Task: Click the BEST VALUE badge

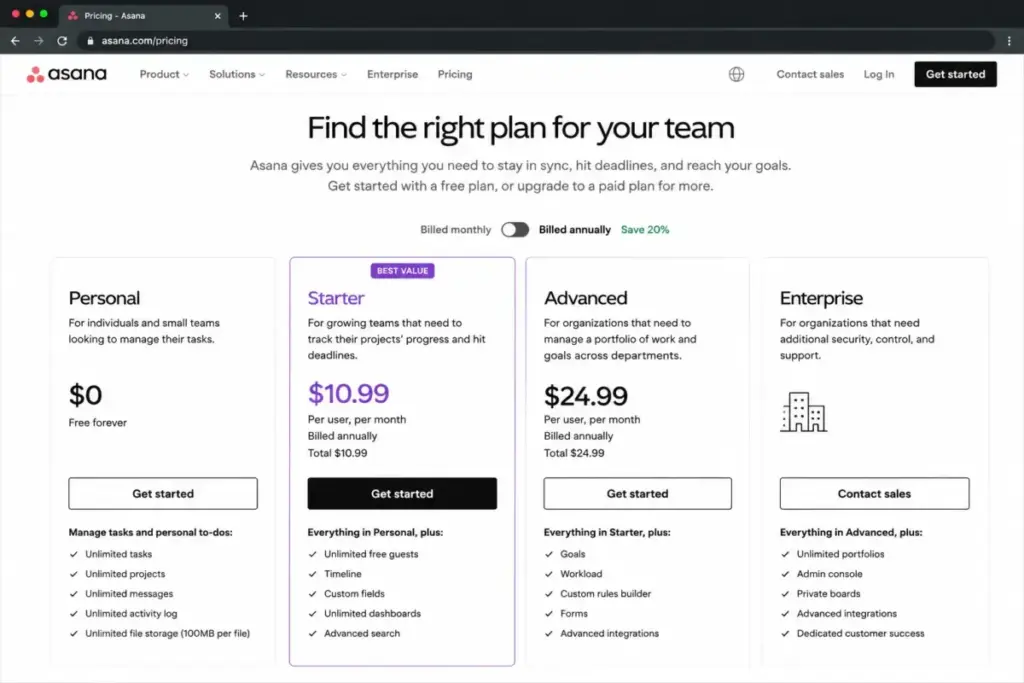Action: 402,270
